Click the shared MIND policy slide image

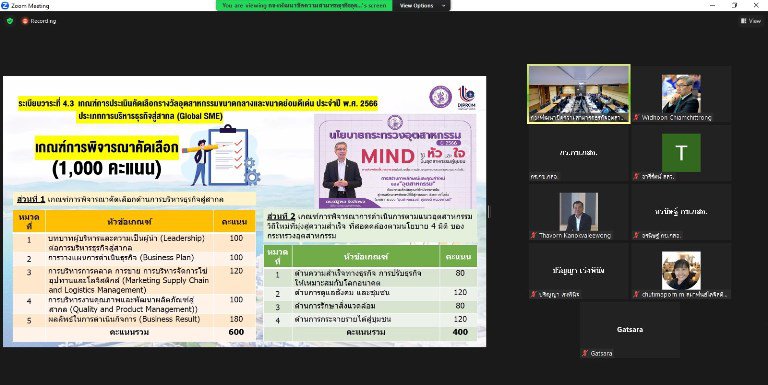coord(395,161)
